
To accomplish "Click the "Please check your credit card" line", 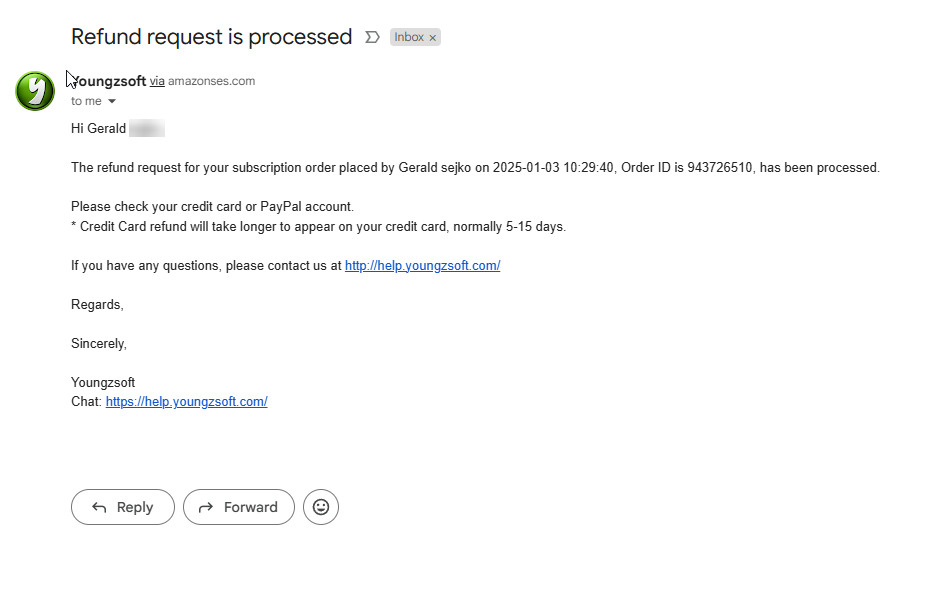I will pyautogui.click(x=212, y=207).
